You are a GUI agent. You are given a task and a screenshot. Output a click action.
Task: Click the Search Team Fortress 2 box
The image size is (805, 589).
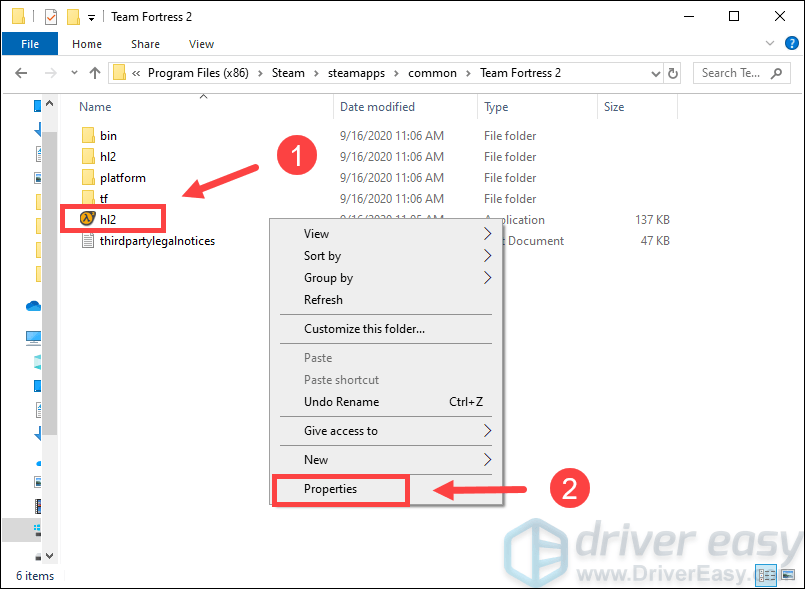pyautogui.click(x=741, y=73)
